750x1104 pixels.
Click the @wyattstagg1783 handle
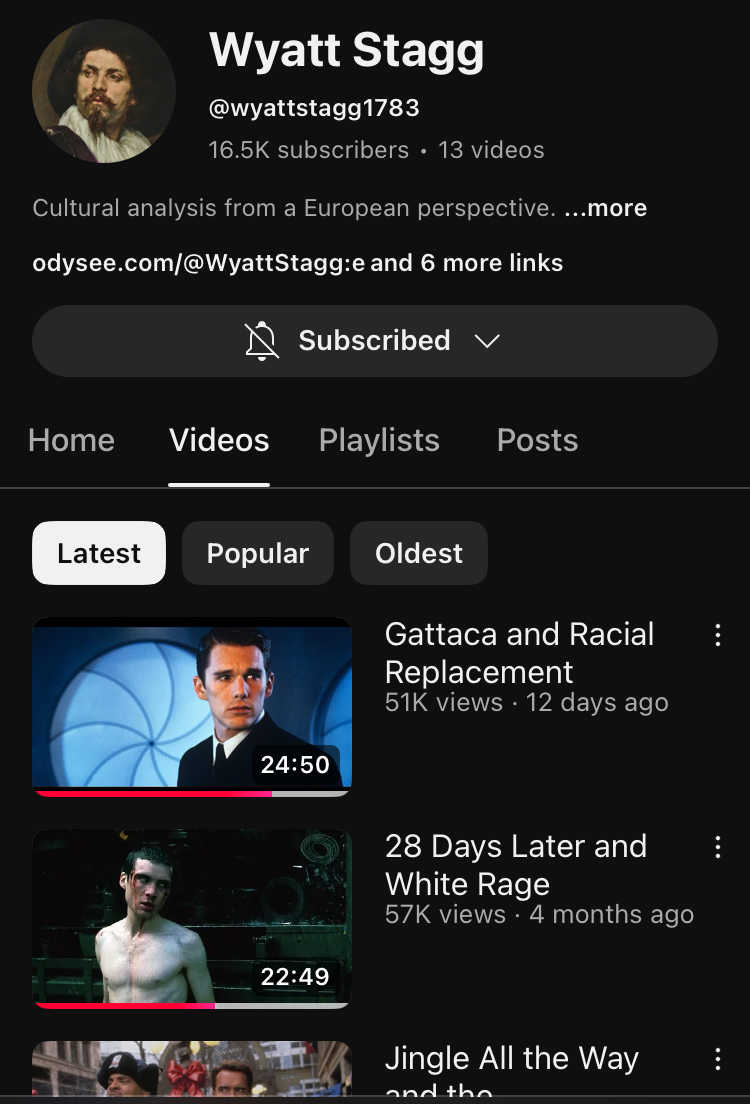(x=314, y=108)
